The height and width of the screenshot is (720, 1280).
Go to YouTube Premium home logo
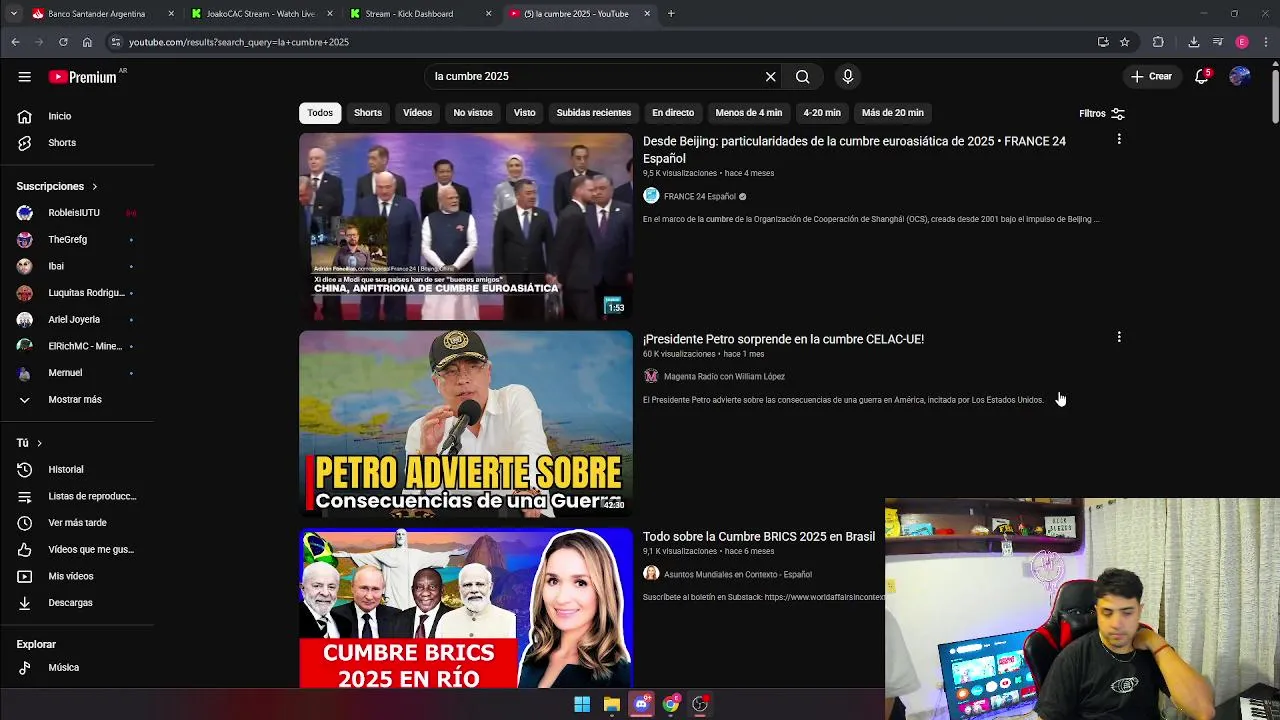coord(82,77)
